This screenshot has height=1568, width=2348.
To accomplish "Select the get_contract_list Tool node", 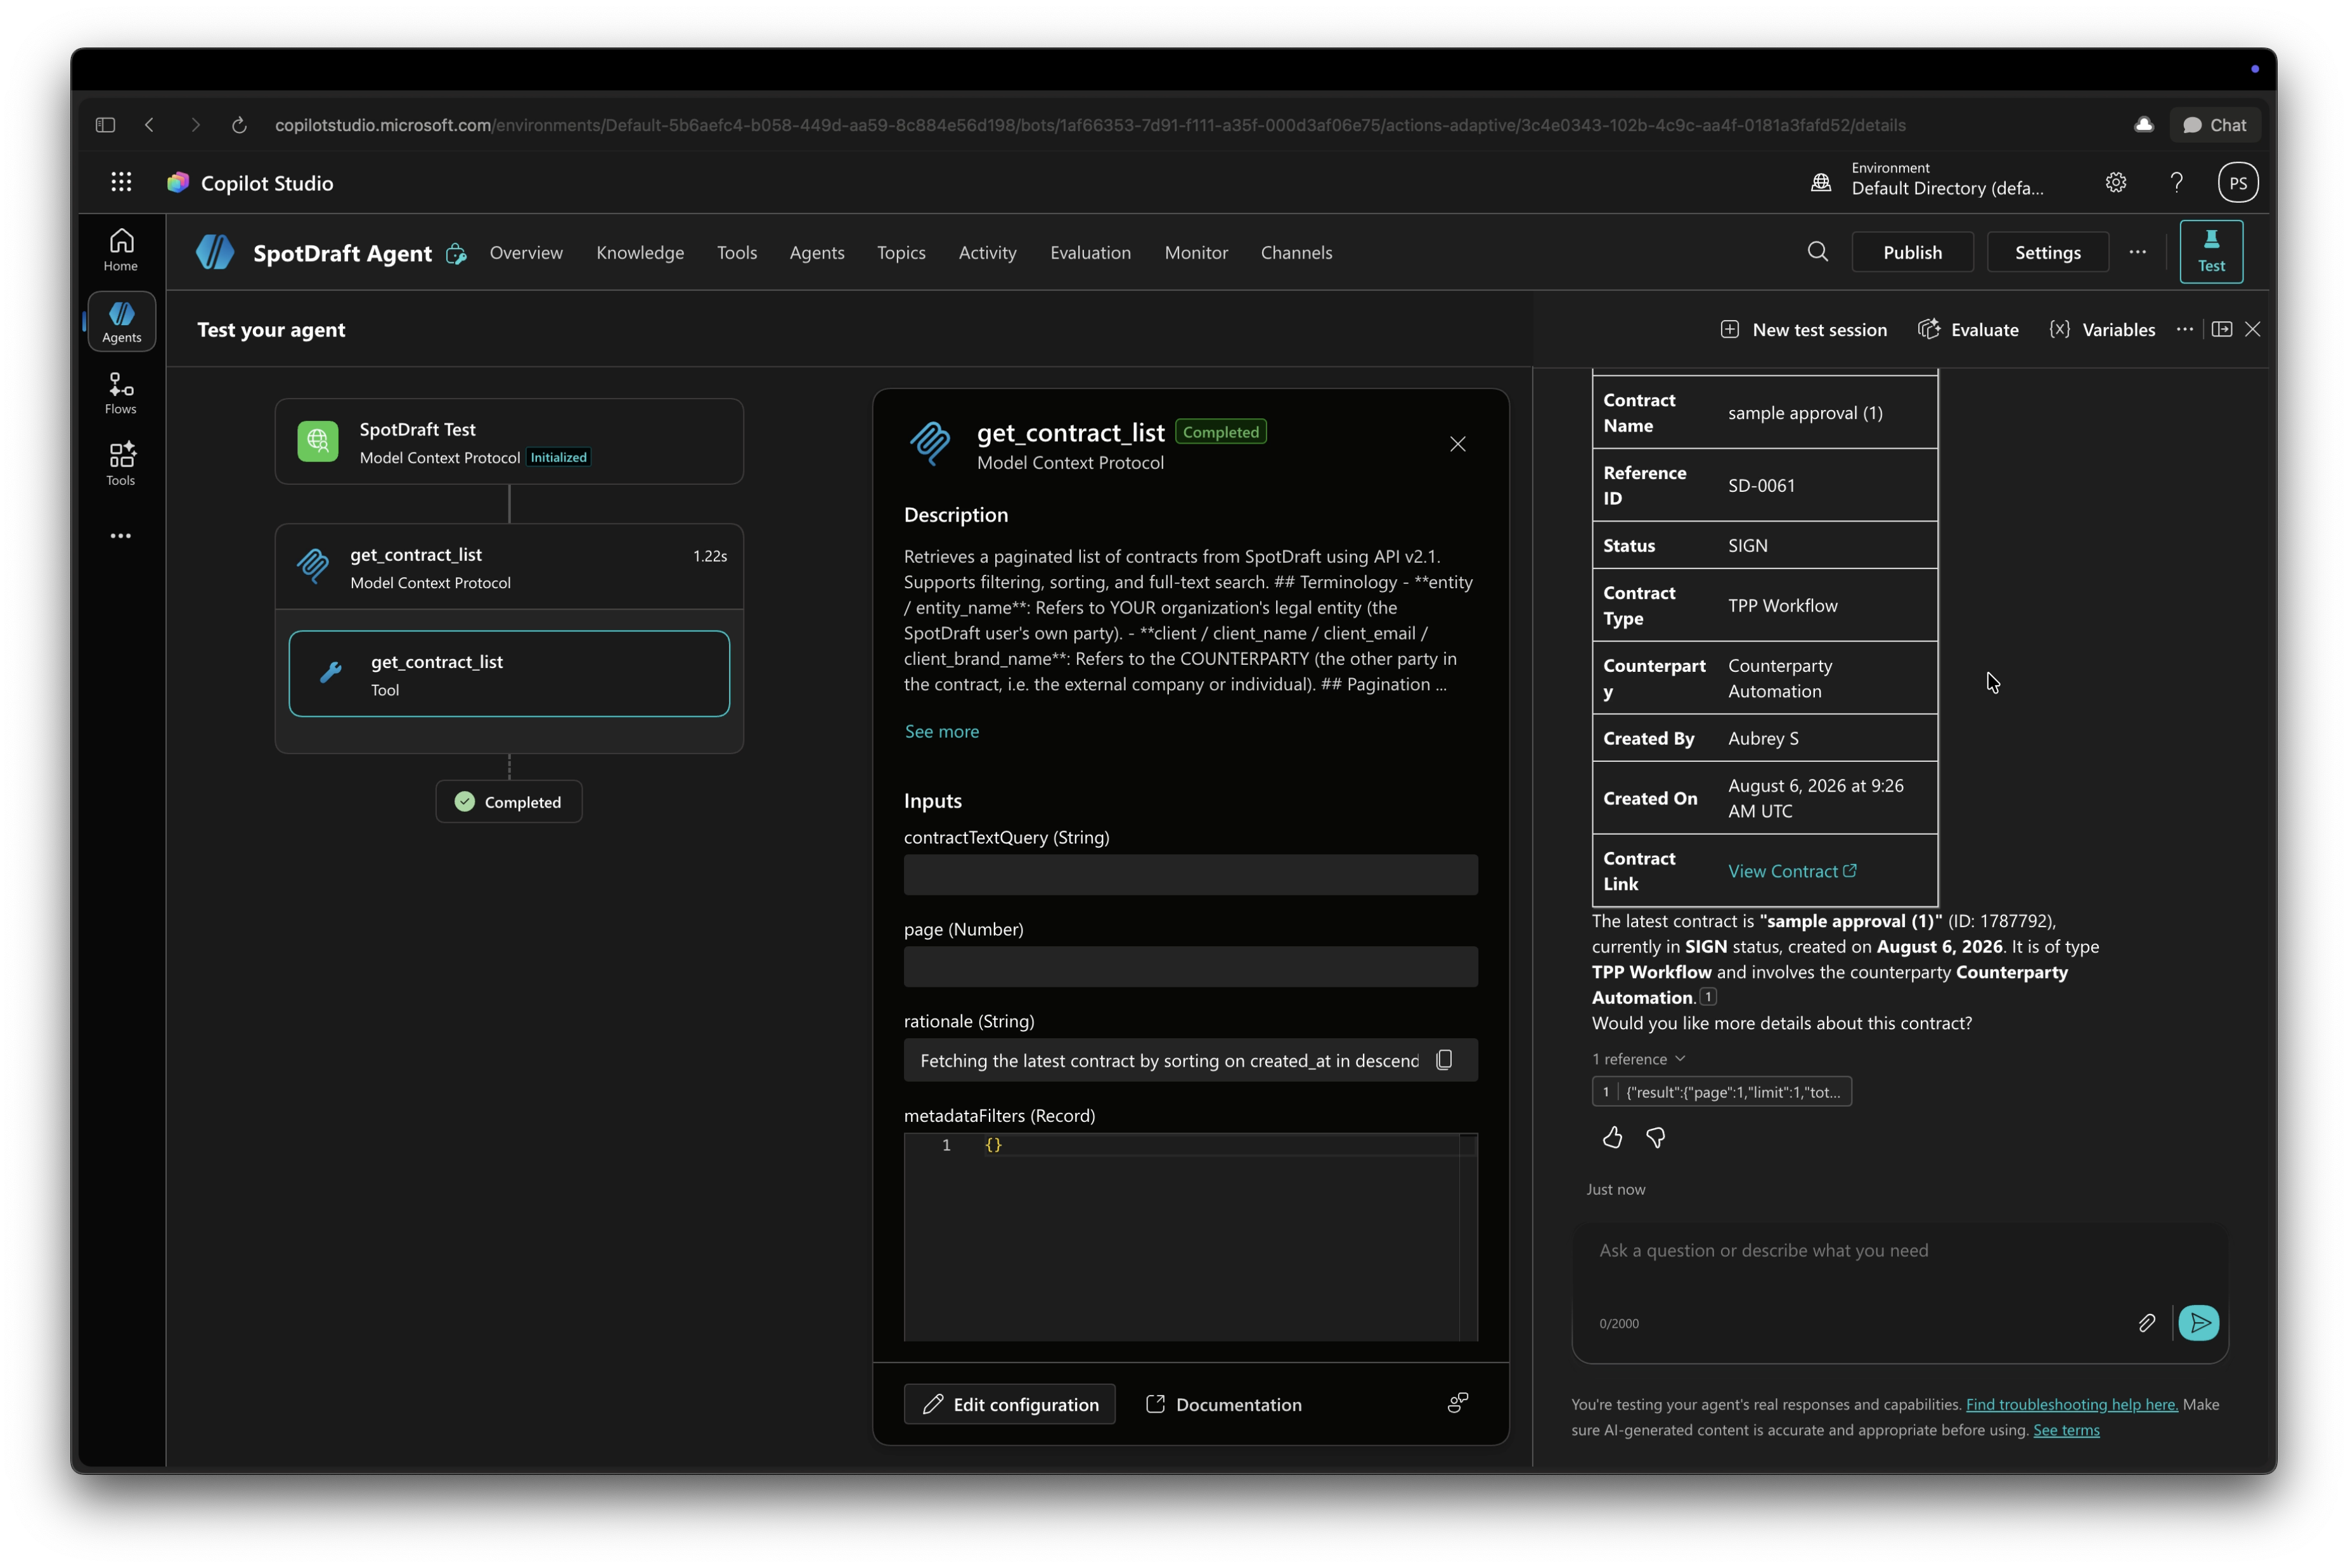I will [509, 674].
